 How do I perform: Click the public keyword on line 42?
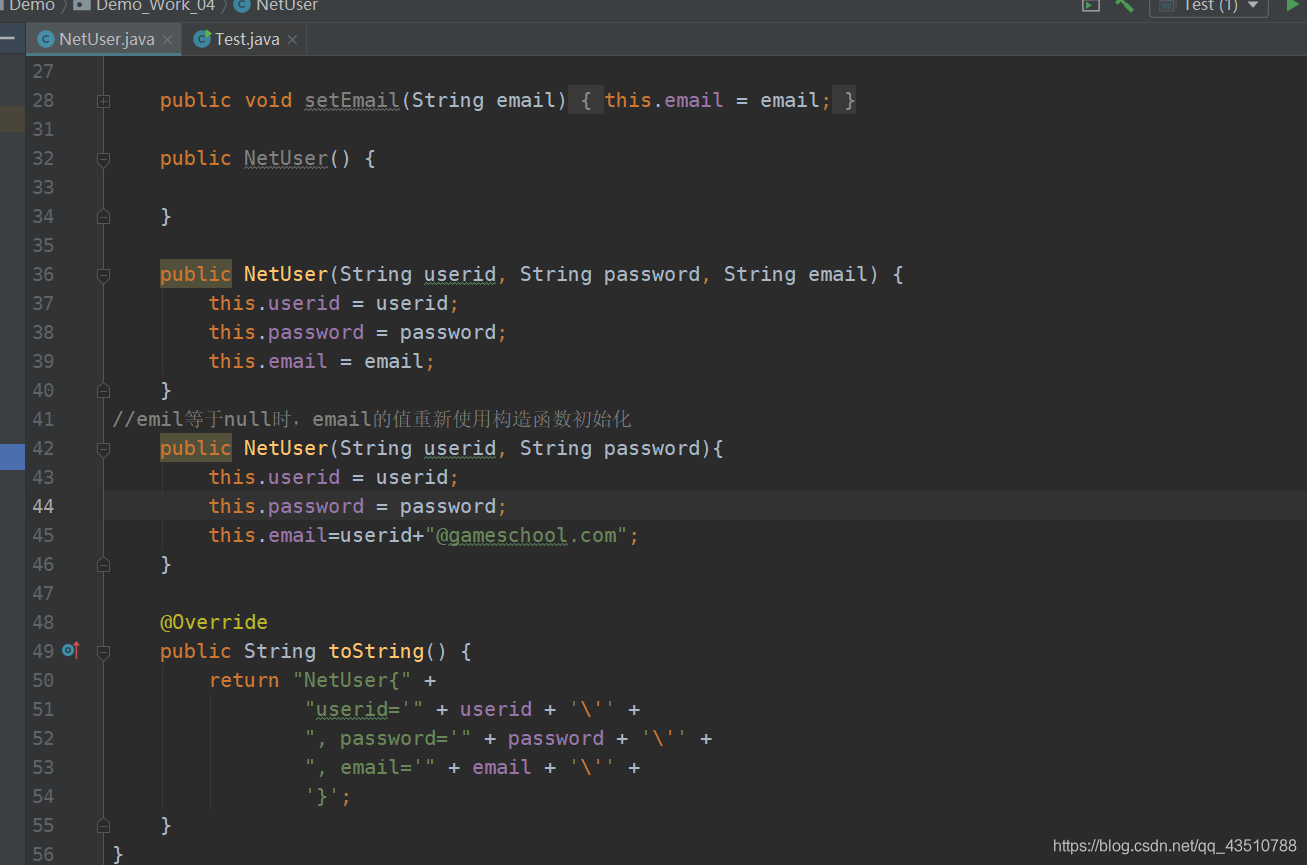[195, 448]
